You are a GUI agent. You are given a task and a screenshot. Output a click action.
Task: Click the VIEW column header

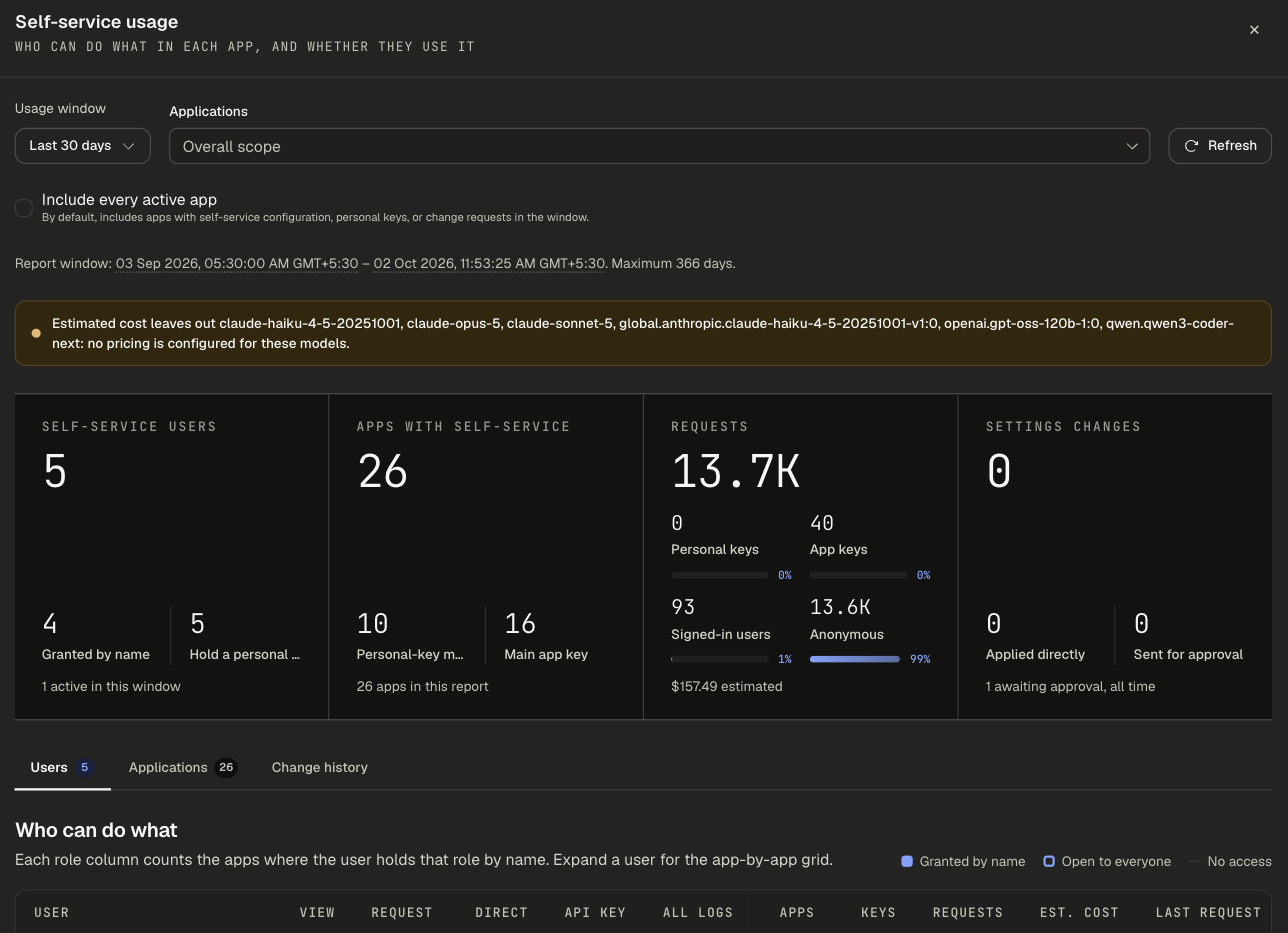coord(317,913)
